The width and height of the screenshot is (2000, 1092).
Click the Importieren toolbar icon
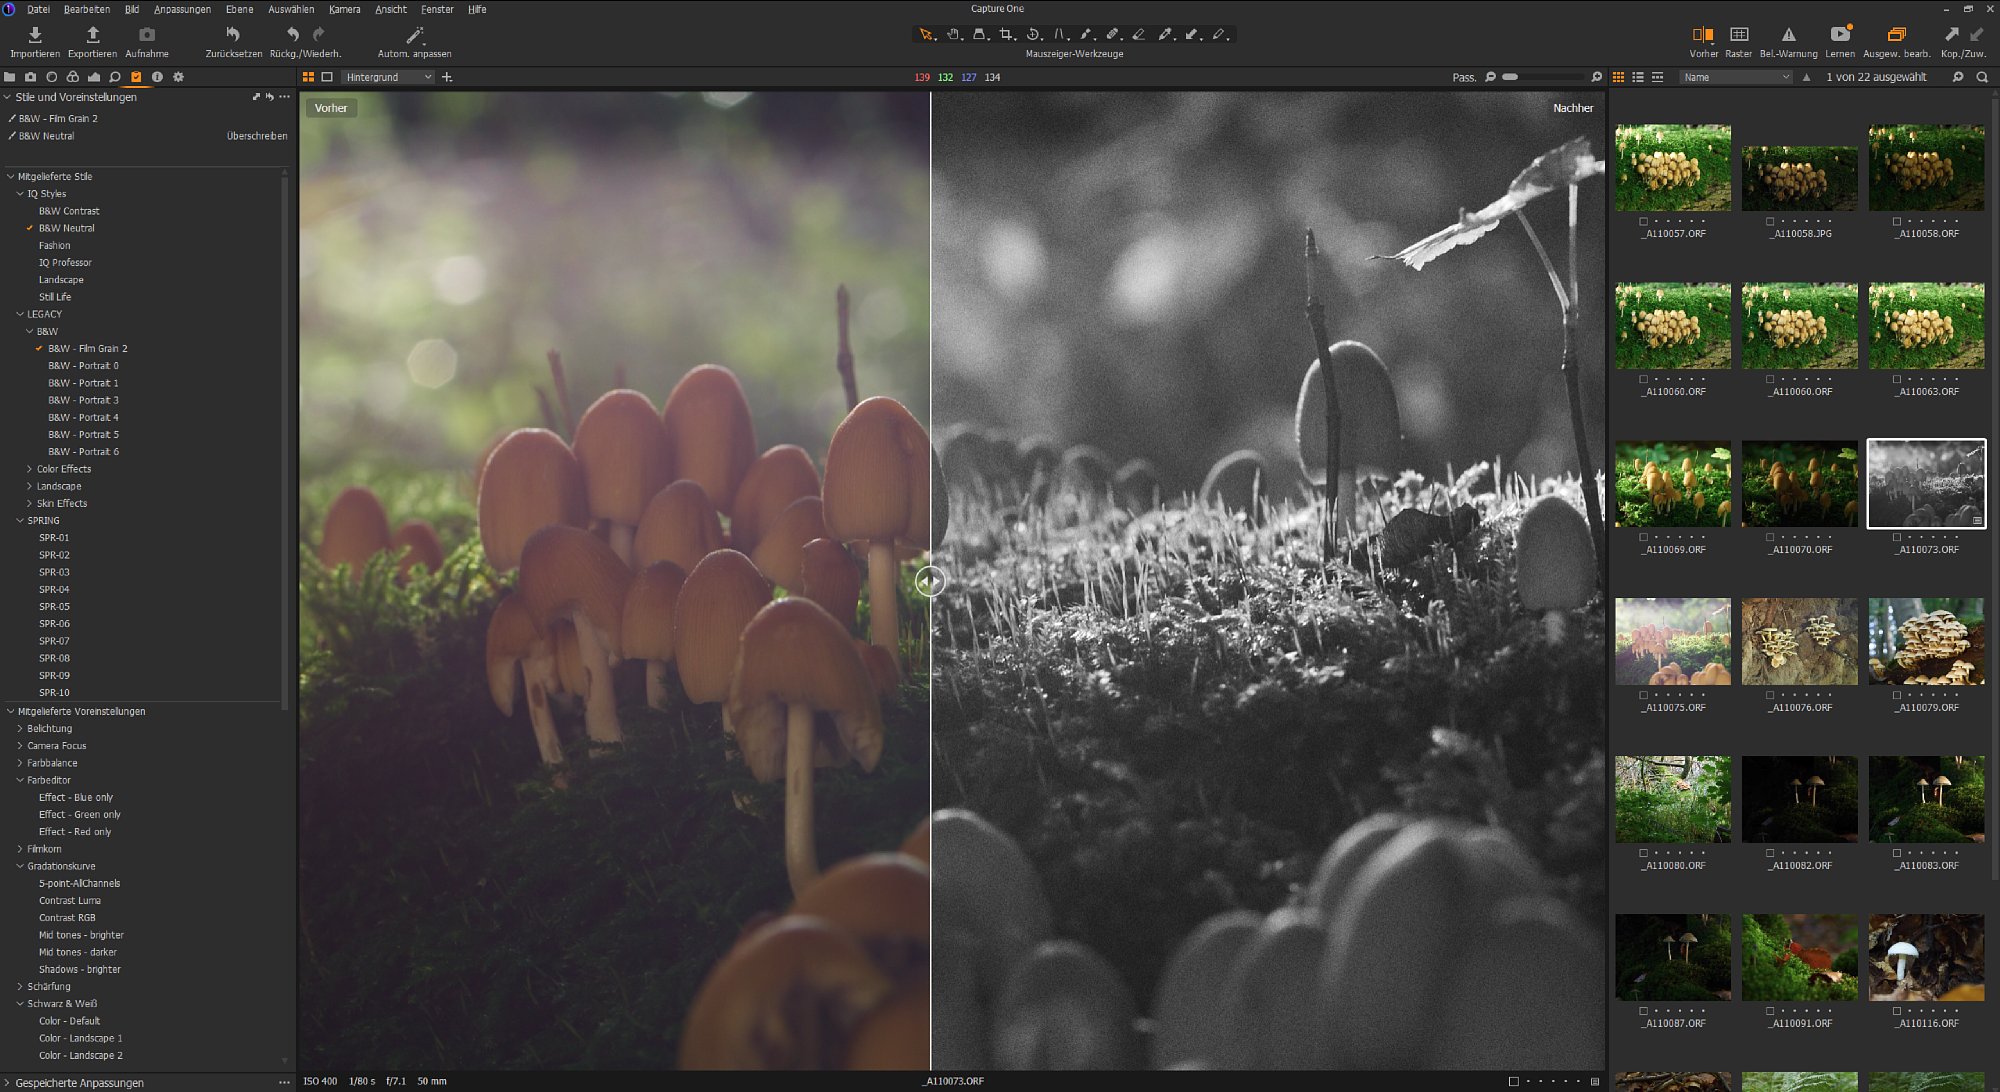coord(35,35)
